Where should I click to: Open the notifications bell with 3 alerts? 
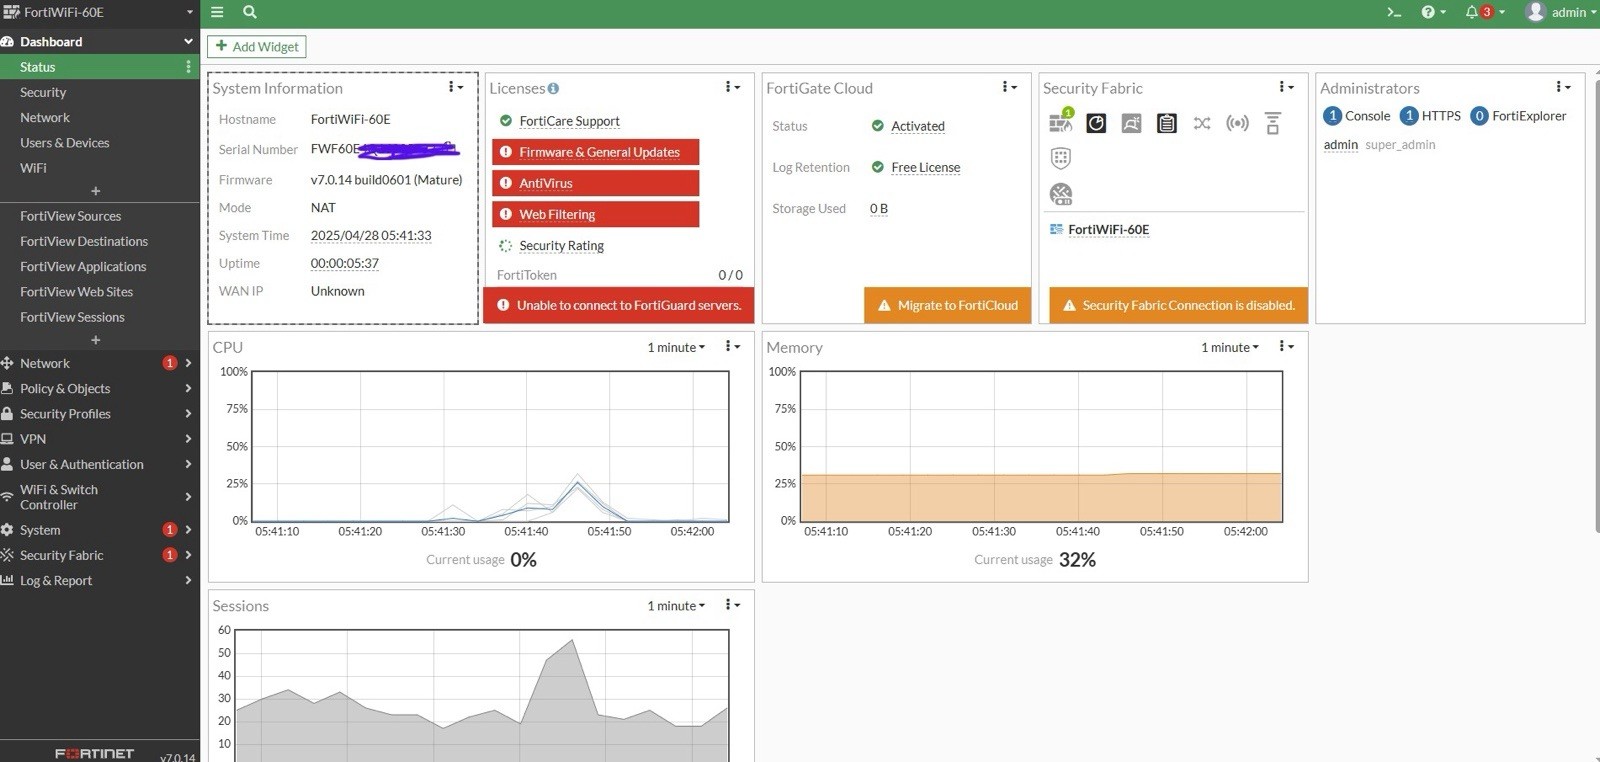point(1485,12)
